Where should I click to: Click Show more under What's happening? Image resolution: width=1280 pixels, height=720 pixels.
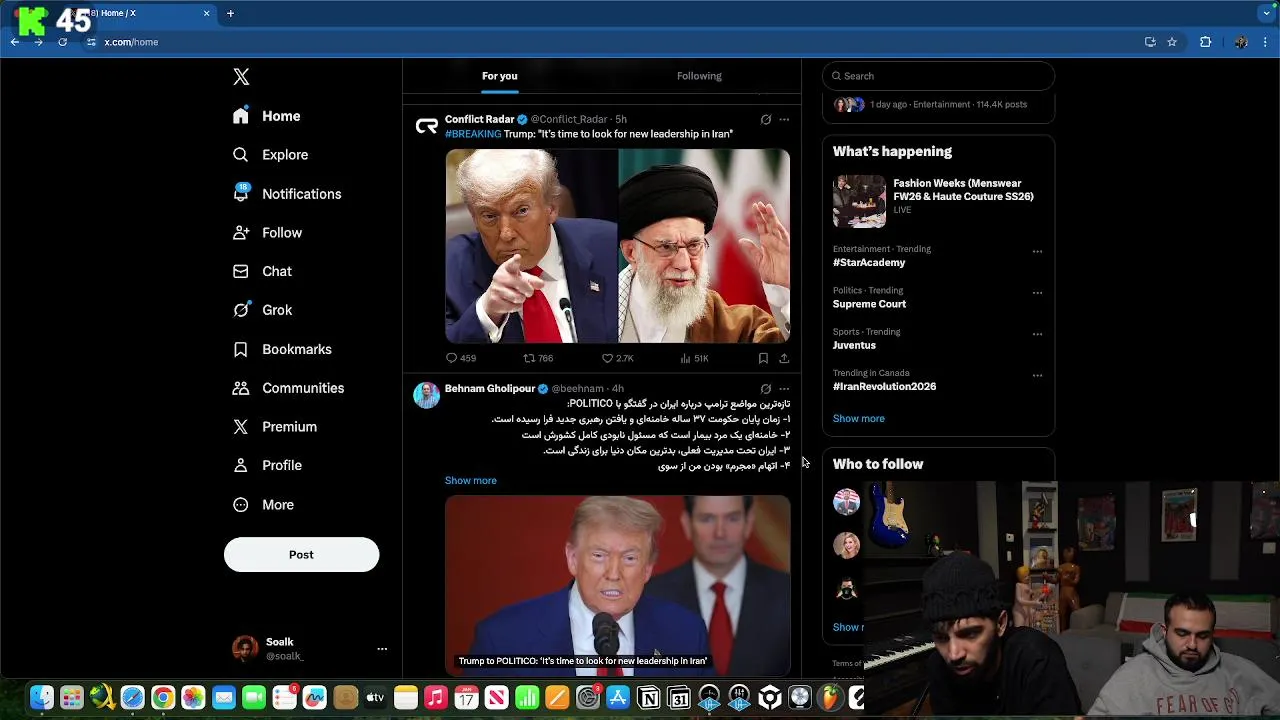(858, 419)
